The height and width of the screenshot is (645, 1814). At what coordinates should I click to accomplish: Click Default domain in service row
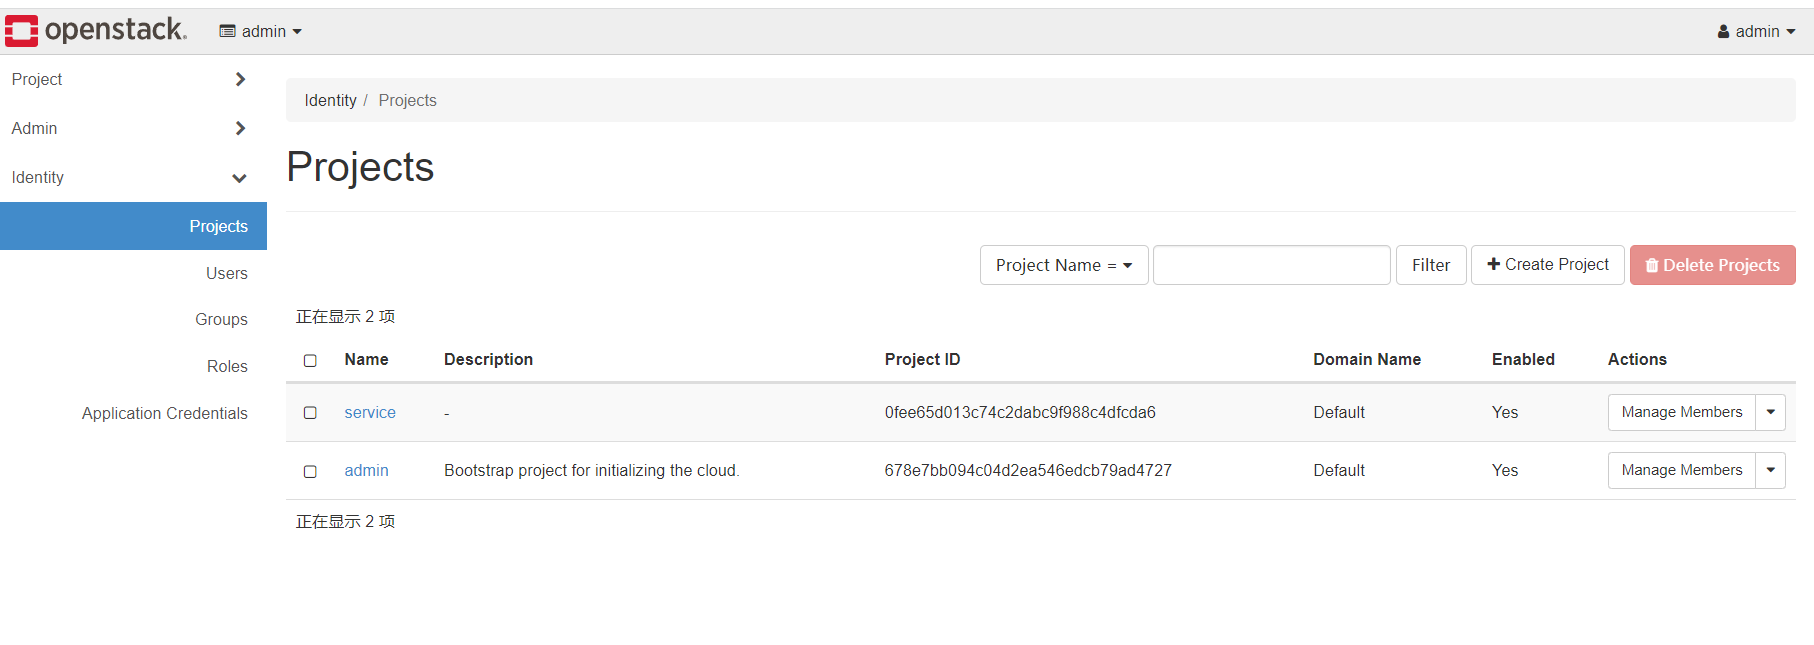[x=1339, y=412]
